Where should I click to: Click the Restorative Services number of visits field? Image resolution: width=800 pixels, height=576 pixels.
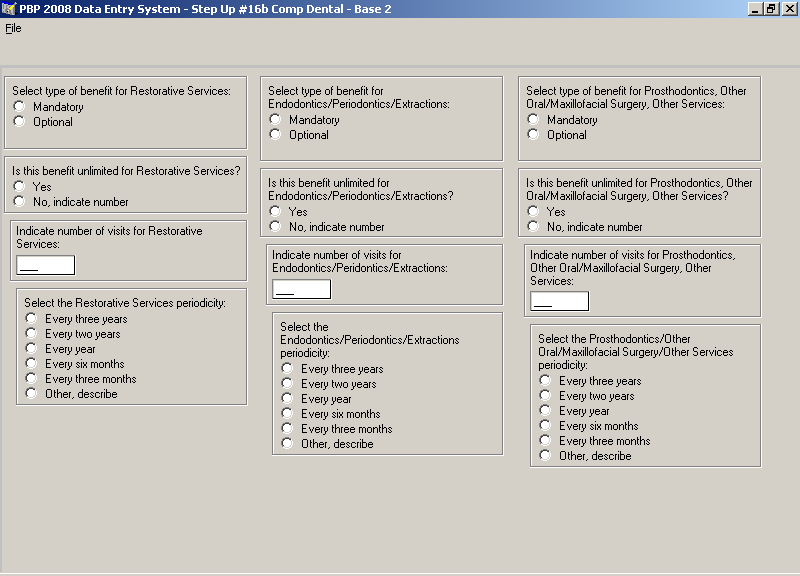click(x=45, y=265)
